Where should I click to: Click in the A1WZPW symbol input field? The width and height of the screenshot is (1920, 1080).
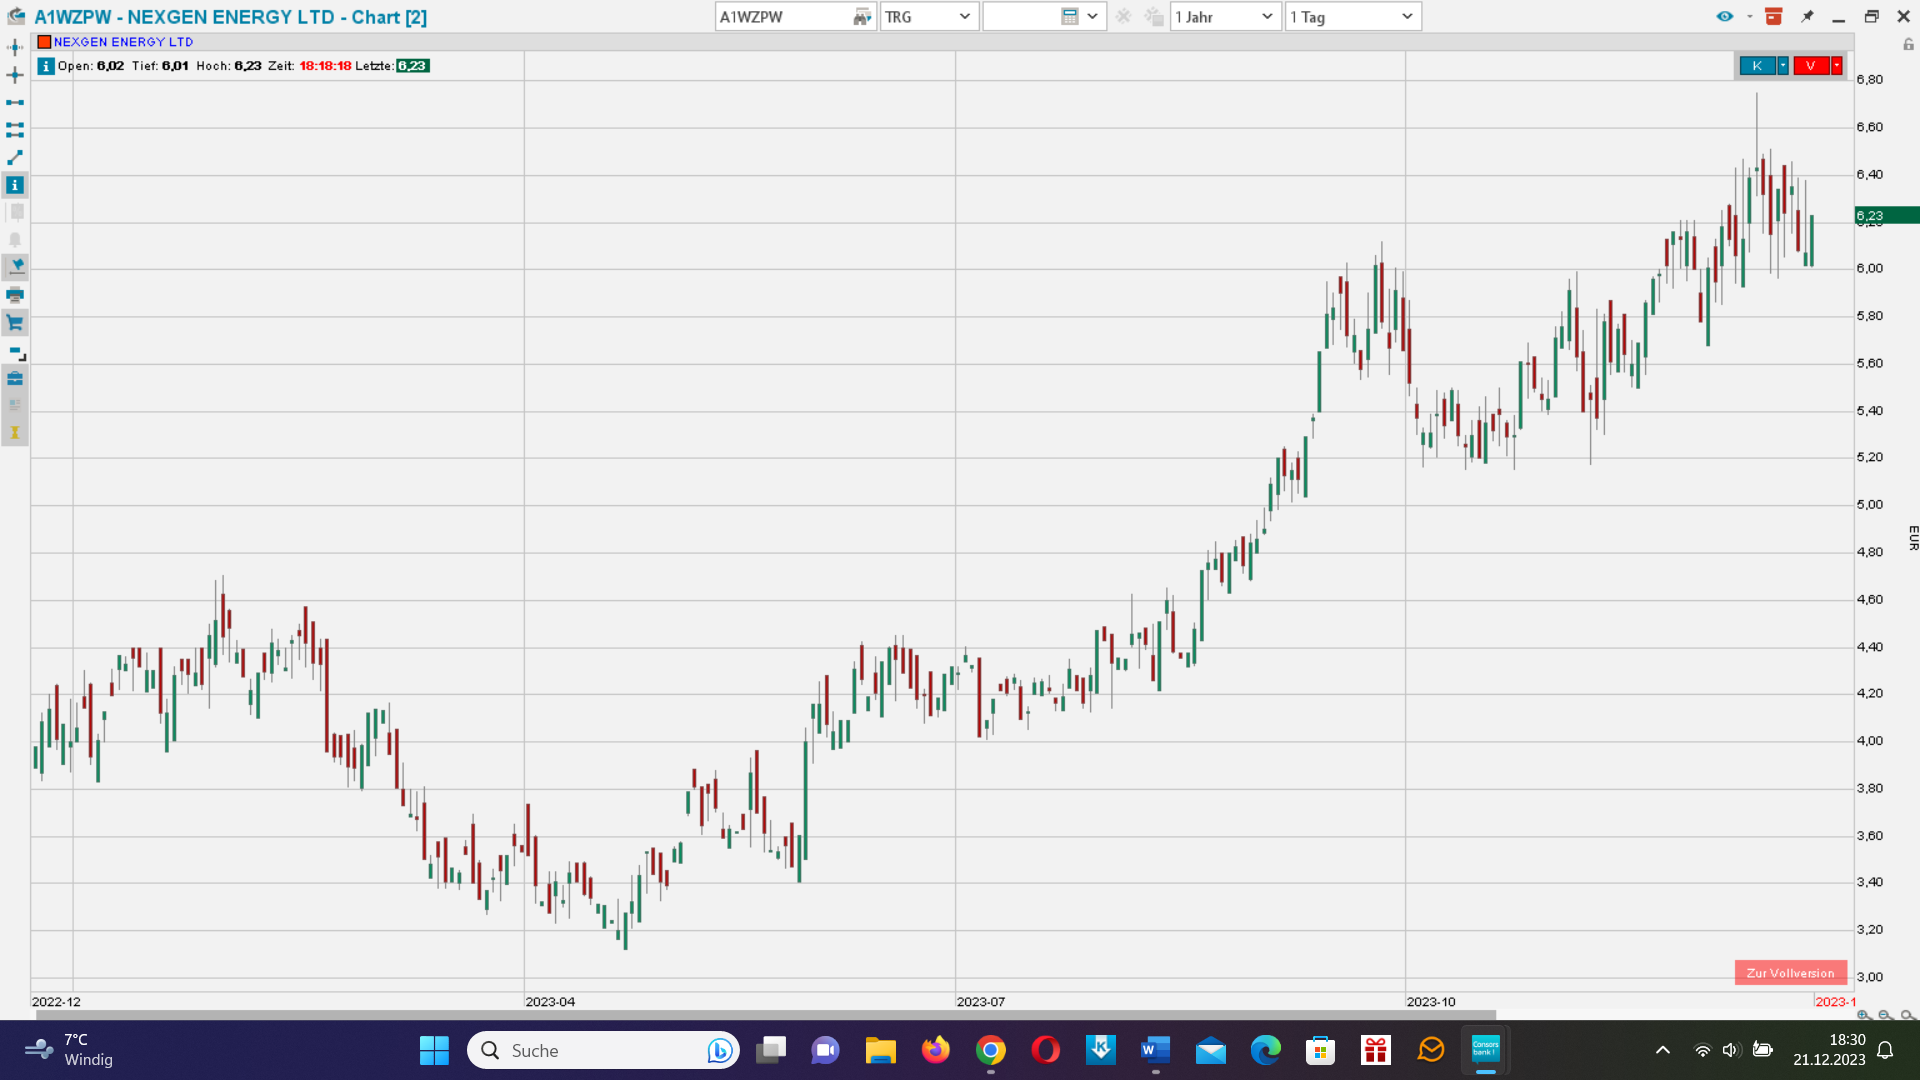pyautogui.click(x=782, y=17)
